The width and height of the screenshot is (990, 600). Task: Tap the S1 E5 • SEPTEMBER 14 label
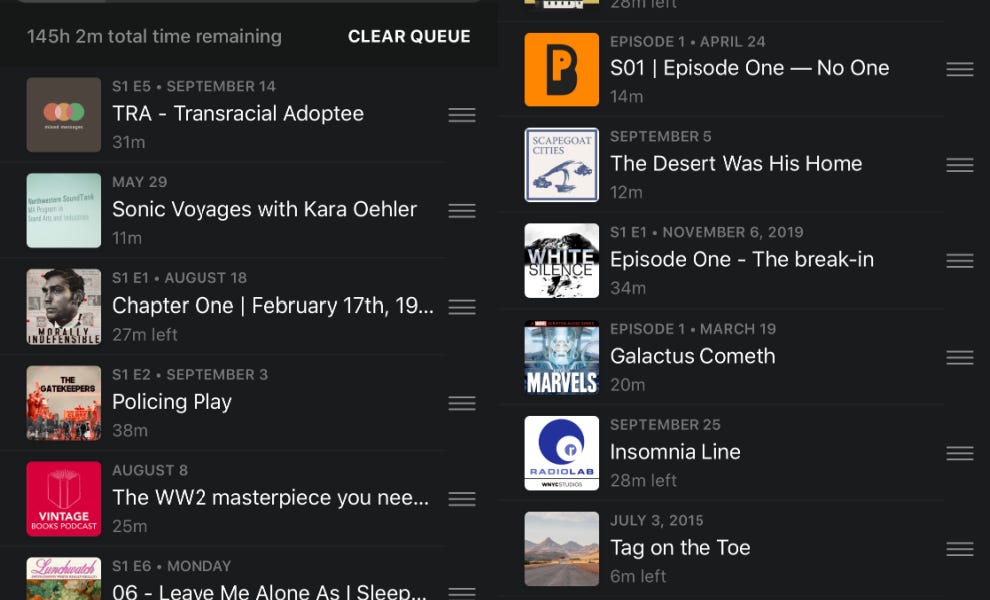click(x=194, y=87)
